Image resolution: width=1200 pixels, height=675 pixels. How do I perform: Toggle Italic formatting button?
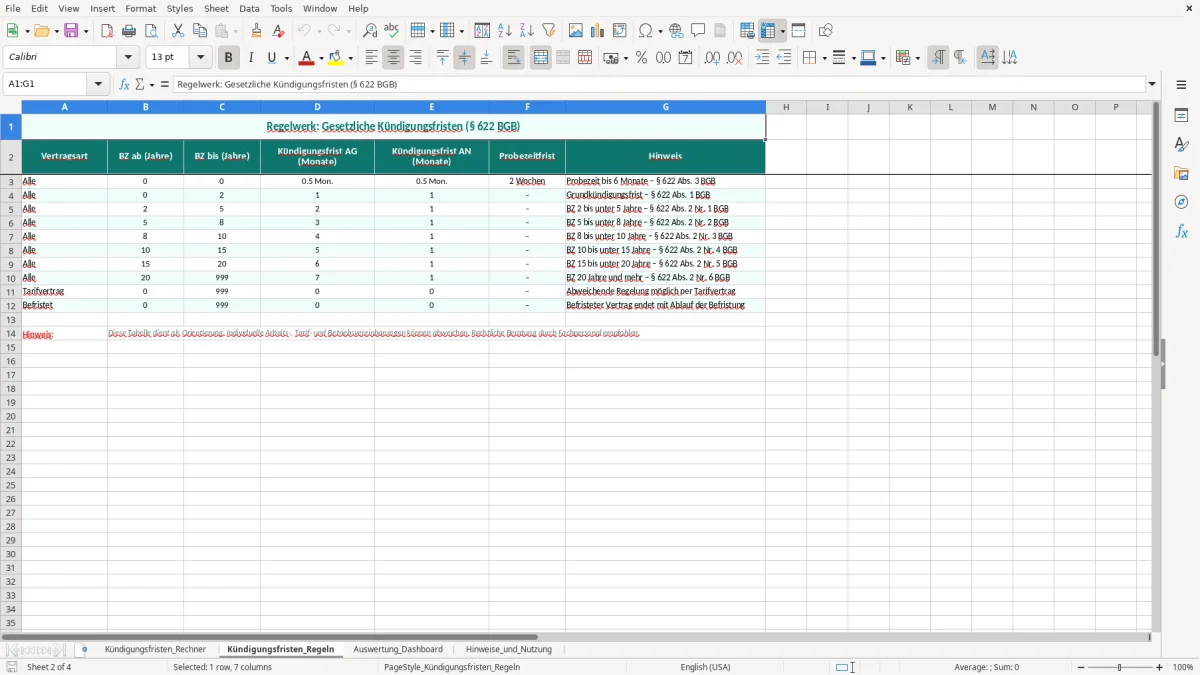[250, 58]
